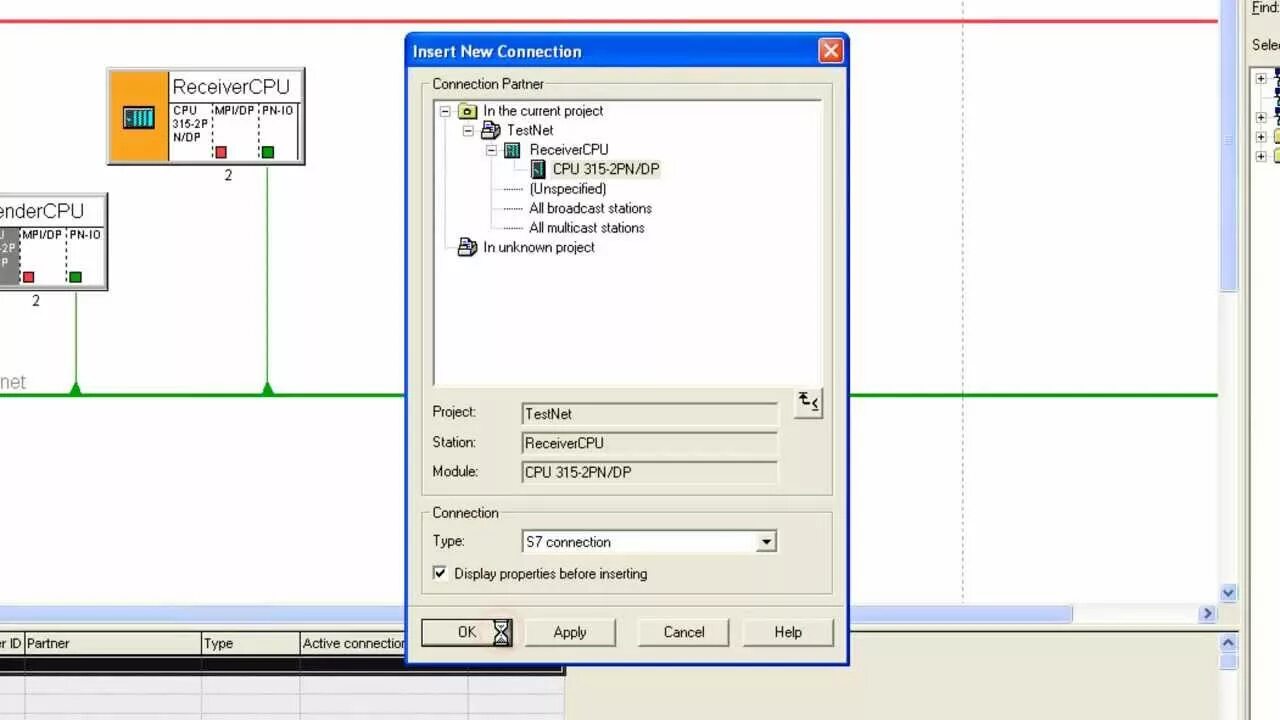
Task: Expand the fourth catalog tree node at right
Action: [x=1261, y=156]
